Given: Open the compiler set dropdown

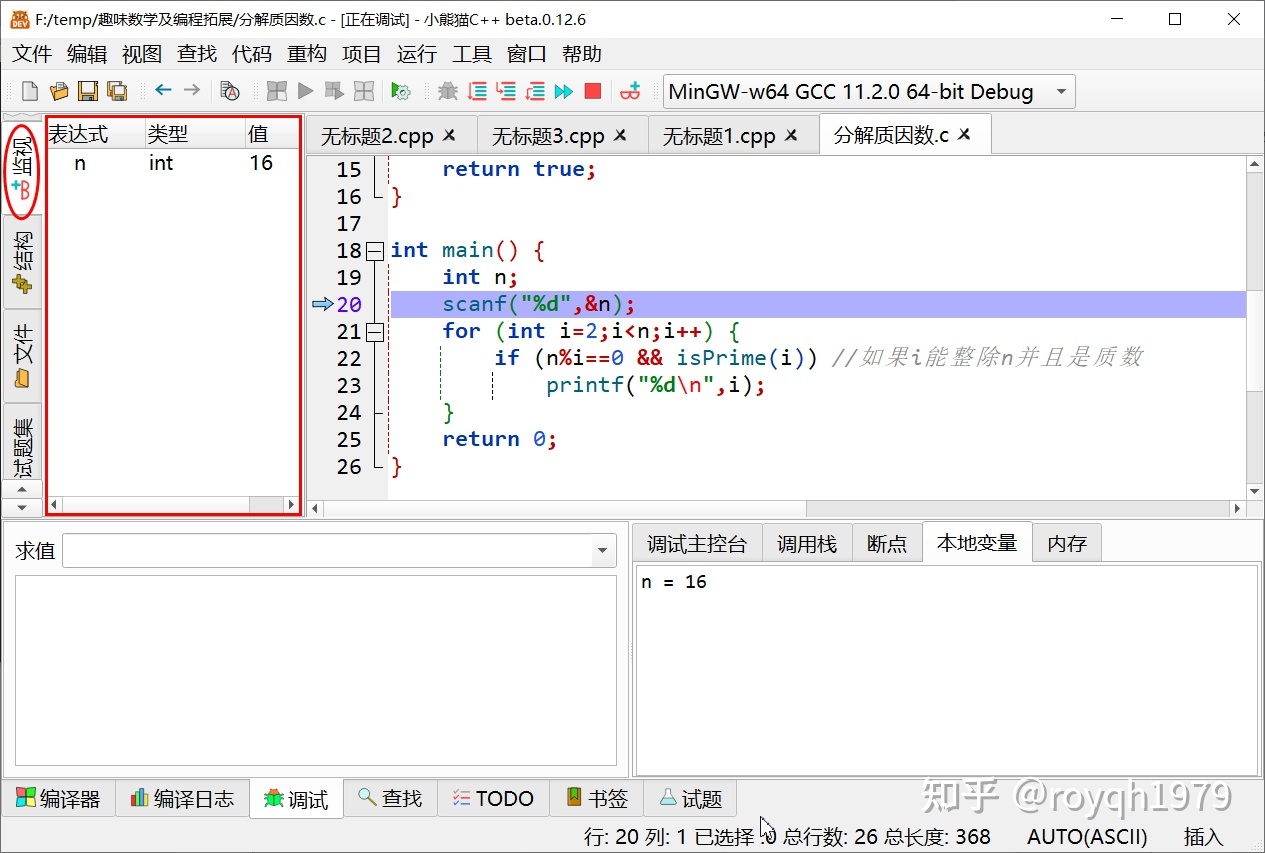Looking at the screenshot, I should (869, 92).
